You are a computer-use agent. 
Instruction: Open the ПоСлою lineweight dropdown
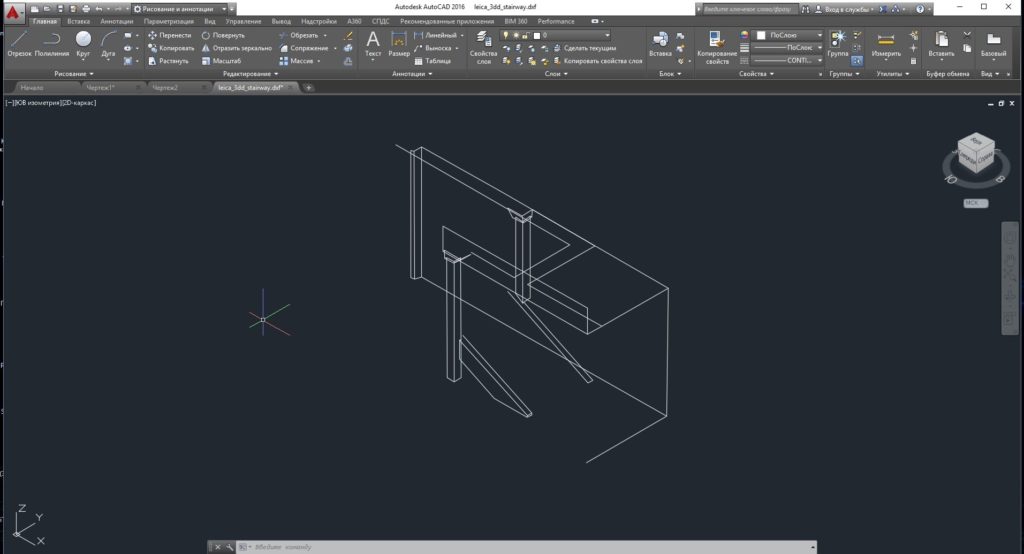tap(788, 48)
